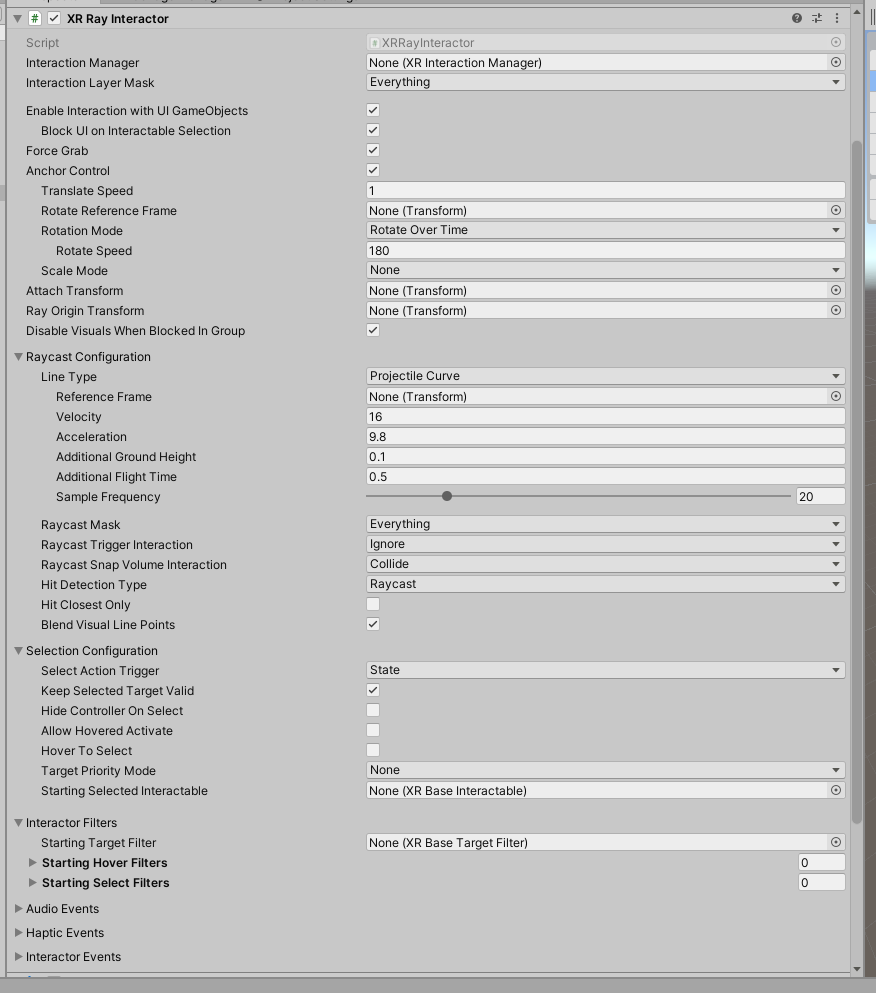Enable the Hit Closest Only checkbox
The width and height of the screenshot is (876, 993).
372,604
